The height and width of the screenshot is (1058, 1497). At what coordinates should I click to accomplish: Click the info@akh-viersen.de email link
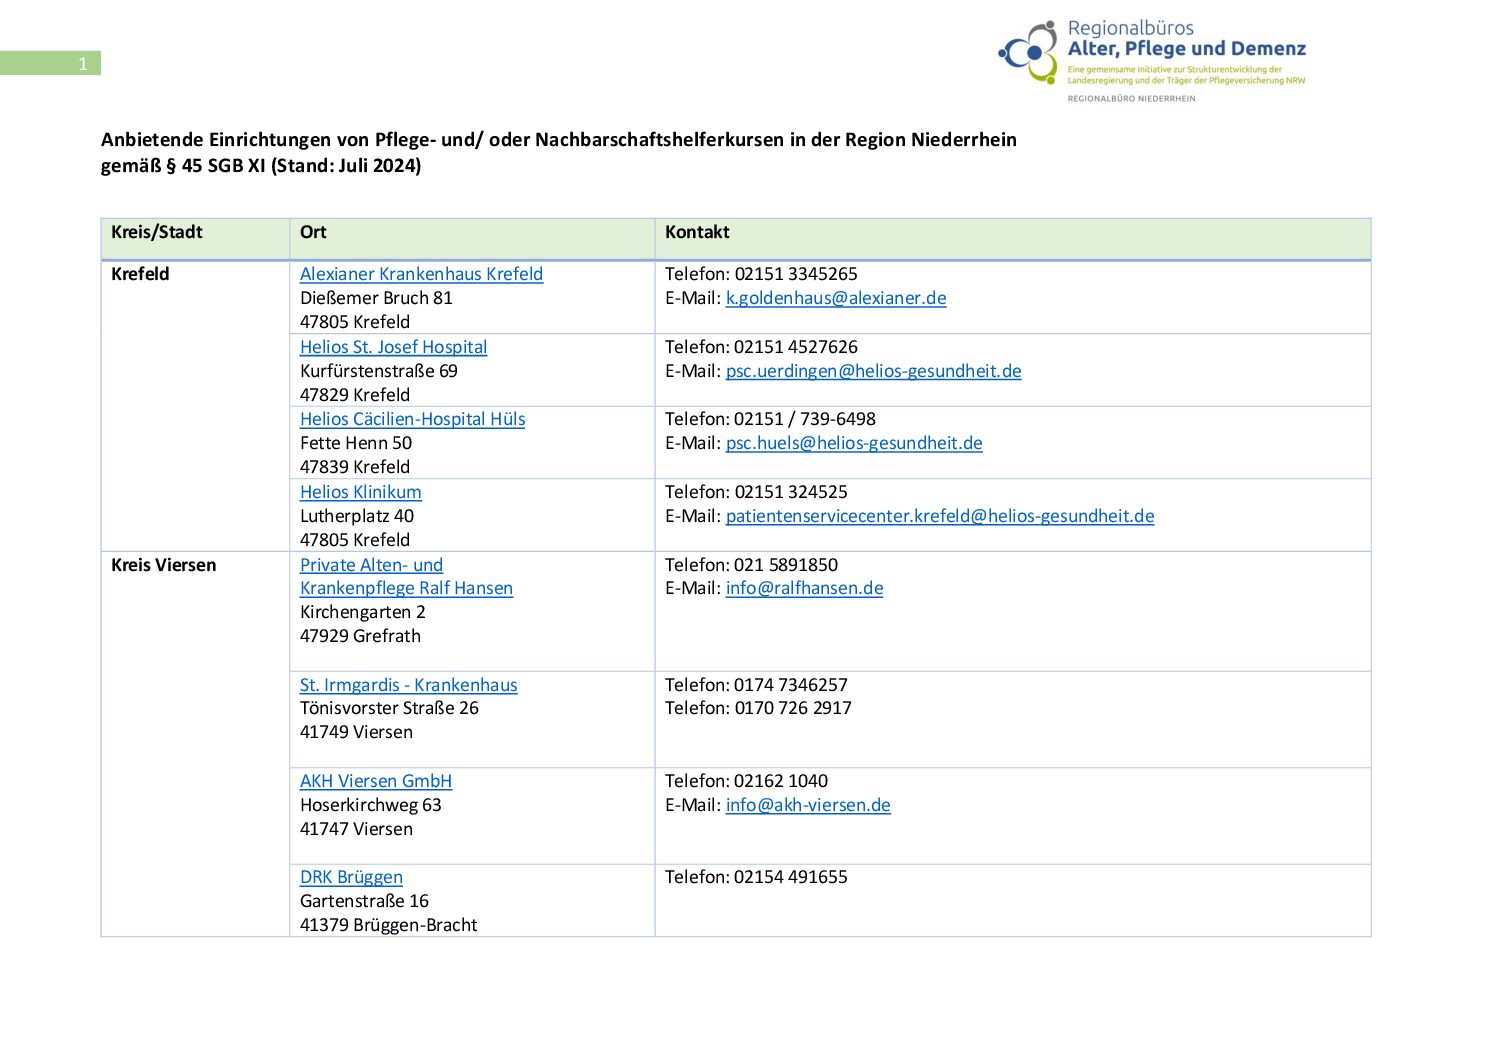click(807, 805)
